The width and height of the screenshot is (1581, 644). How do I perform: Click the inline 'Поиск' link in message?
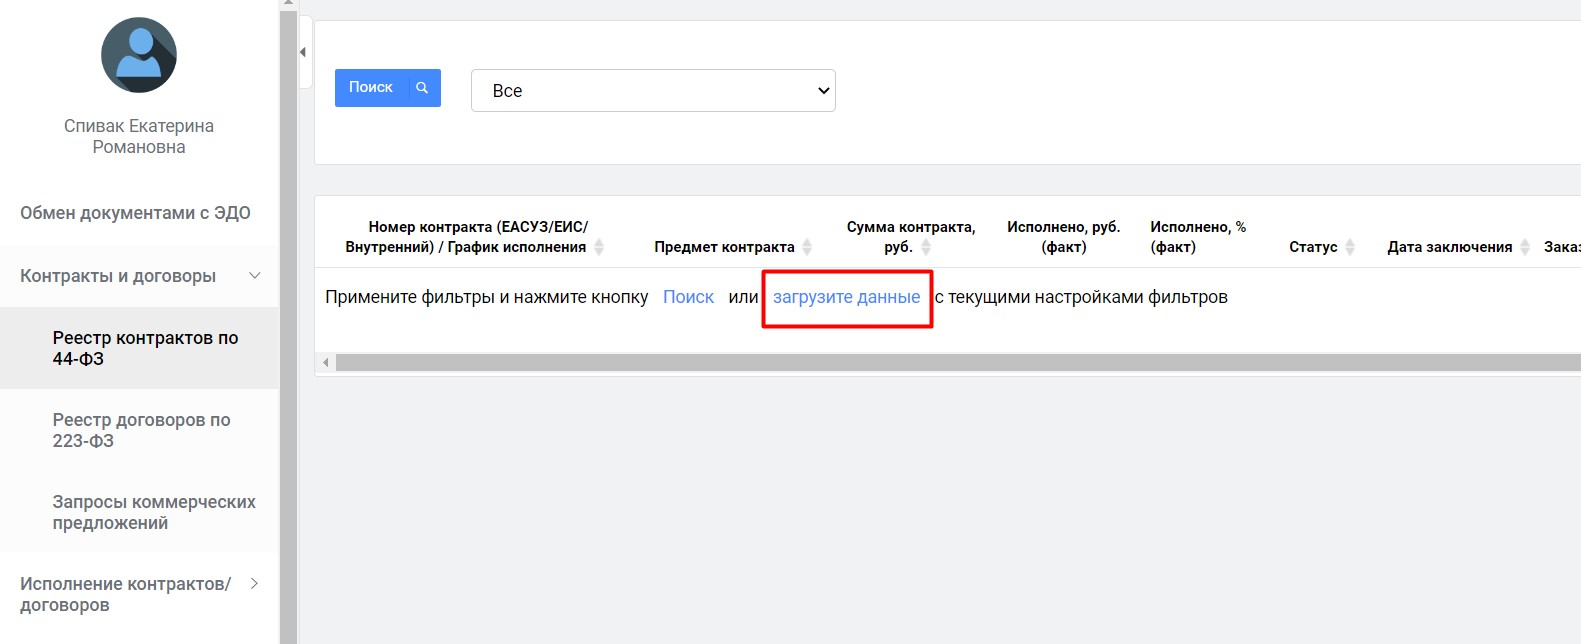click(688, 297)
